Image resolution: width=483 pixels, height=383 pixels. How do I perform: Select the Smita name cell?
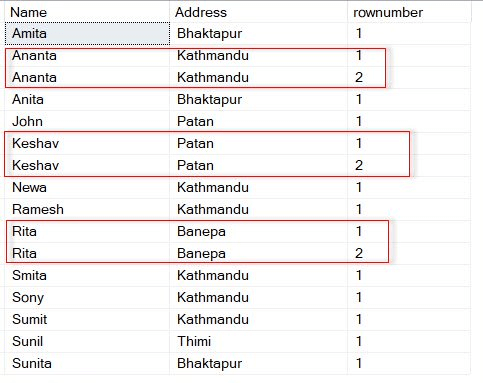(x=87, y=275)
